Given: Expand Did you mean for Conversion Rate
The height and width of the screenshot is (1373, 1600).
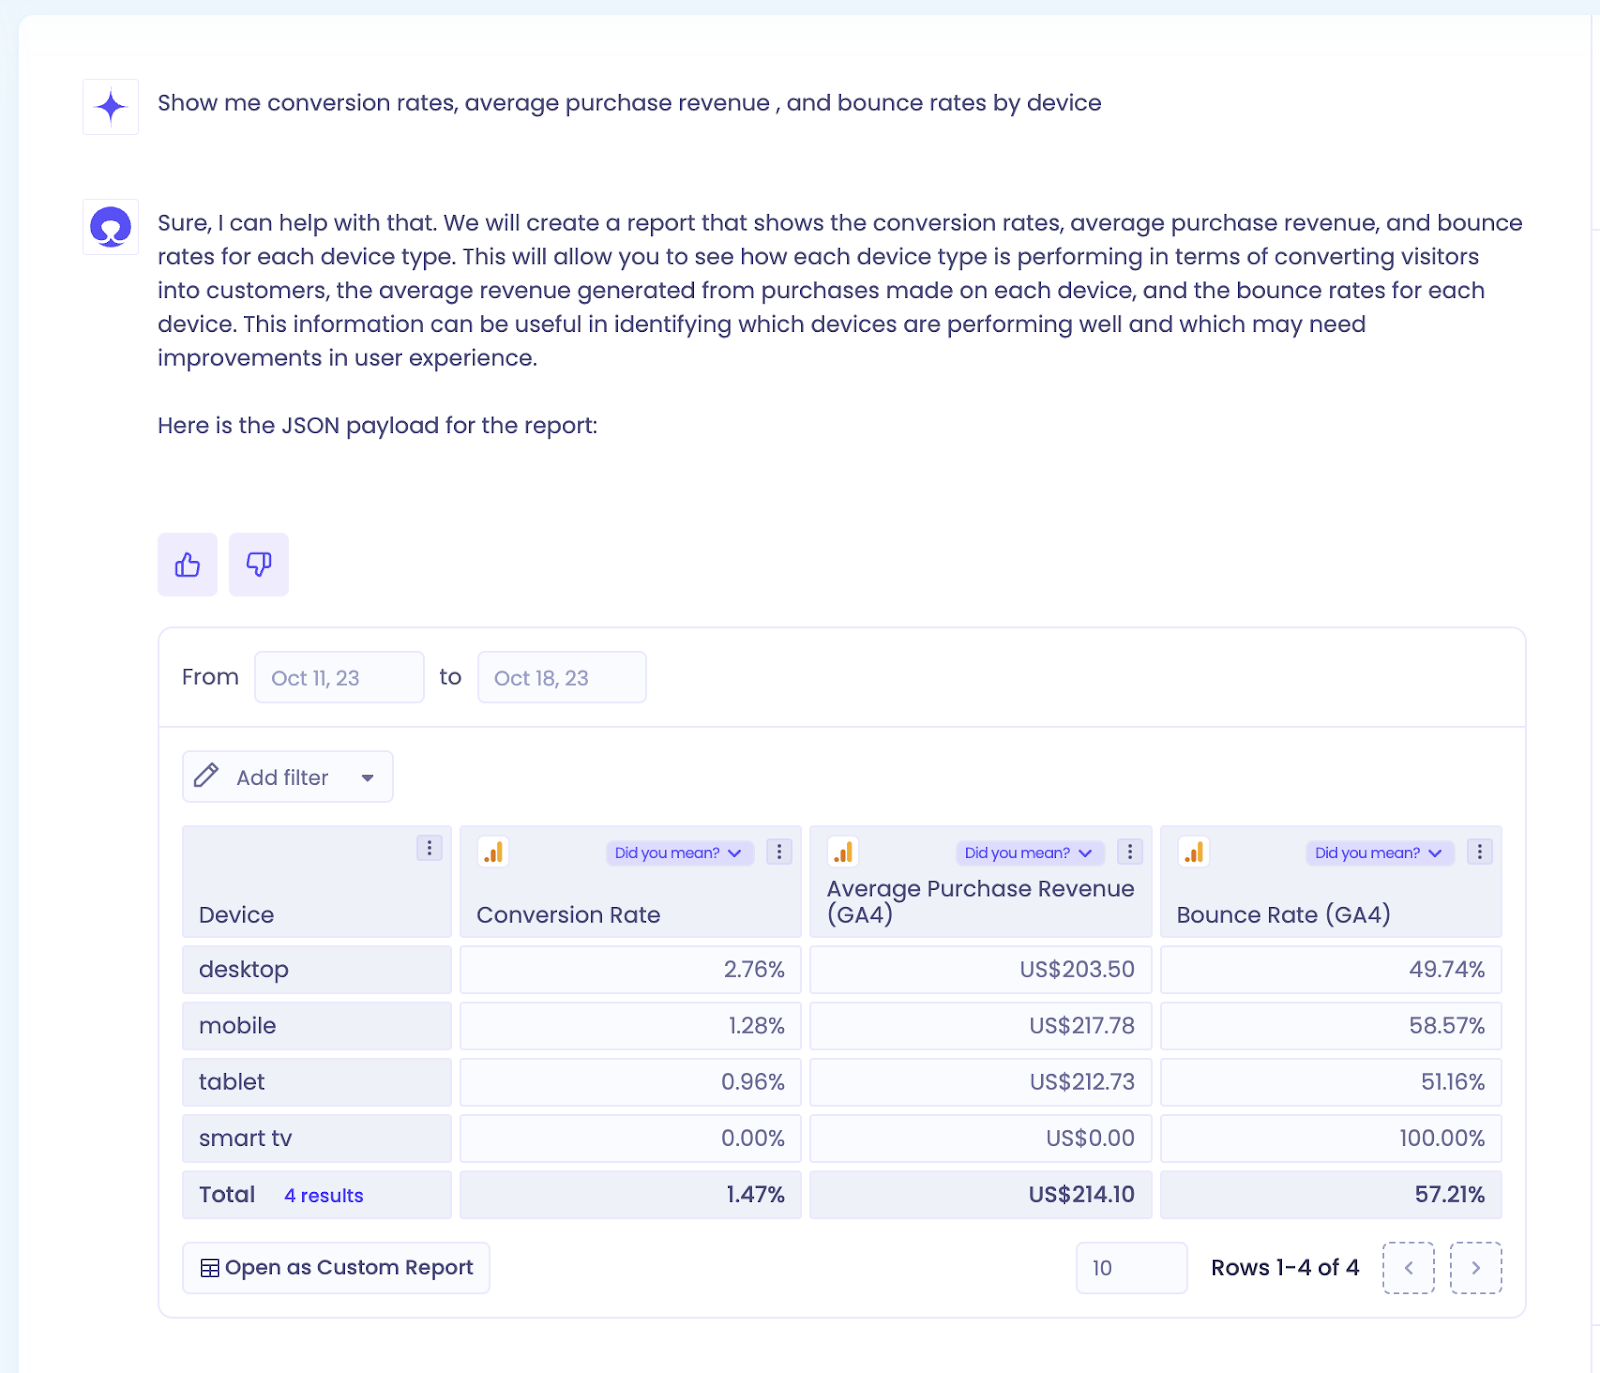Looking at the screenshot, I should point(679,853).
